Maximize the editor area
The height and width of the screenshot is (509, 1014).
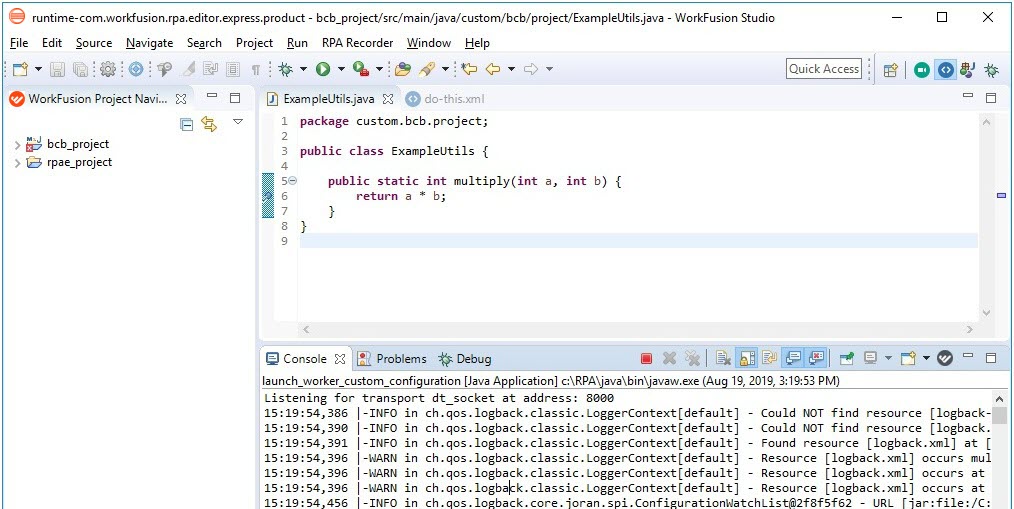click(991, 98)
